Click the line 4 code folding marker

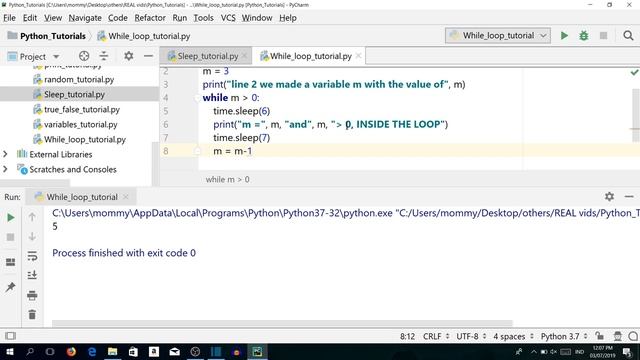pyautogui.click(x=197, y=98)
